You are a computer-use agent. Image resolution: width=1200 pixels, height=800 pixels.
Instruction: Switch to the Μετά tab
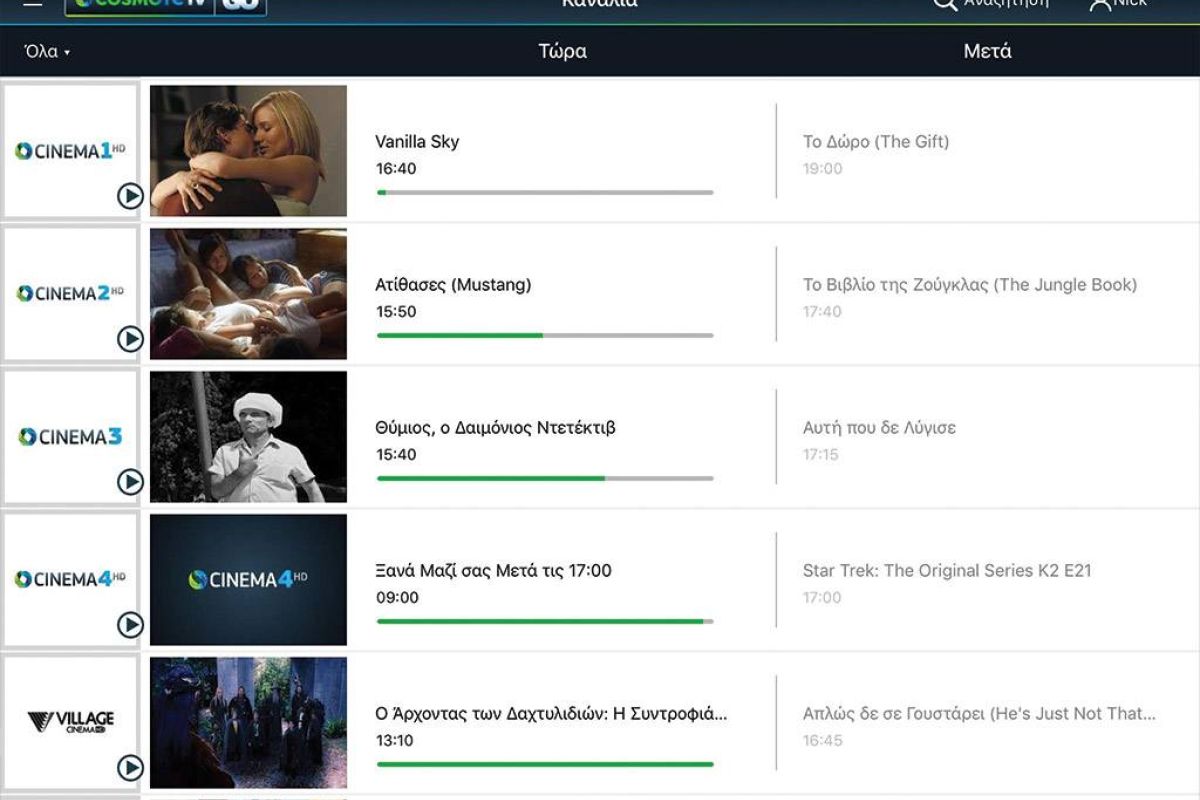(x=987, y=52)
